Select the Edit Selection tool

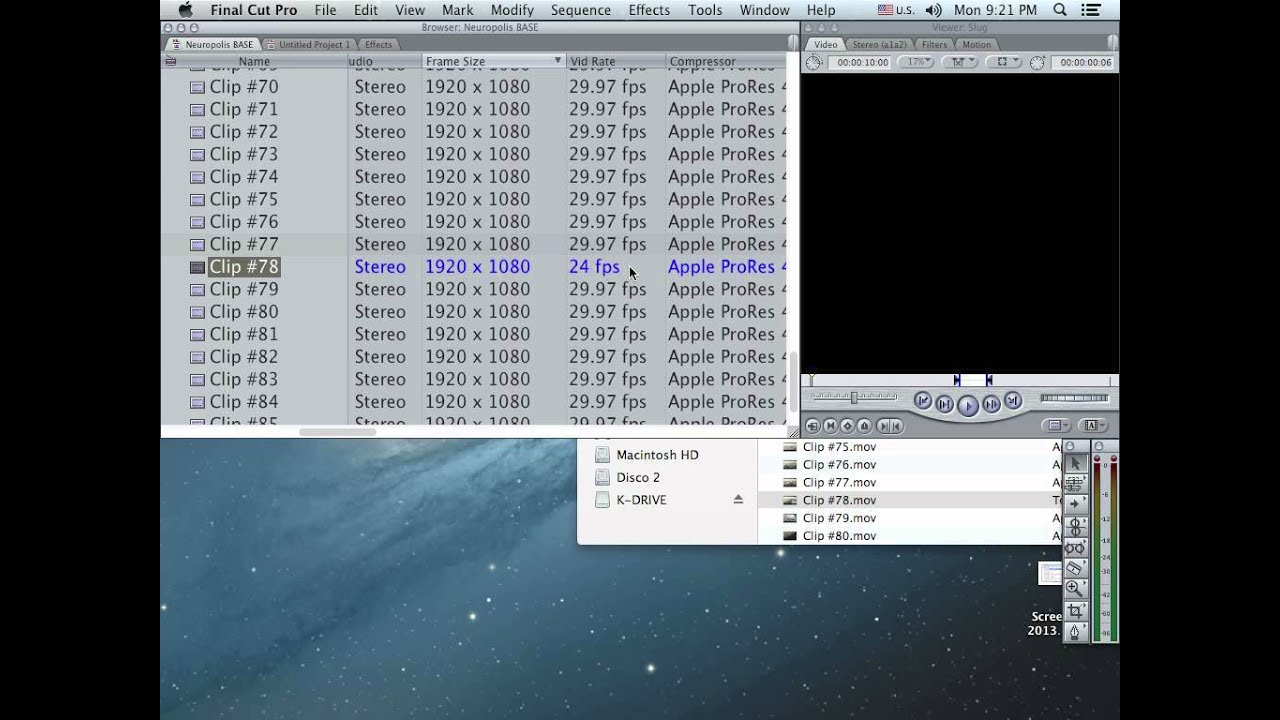(1075, 484)
